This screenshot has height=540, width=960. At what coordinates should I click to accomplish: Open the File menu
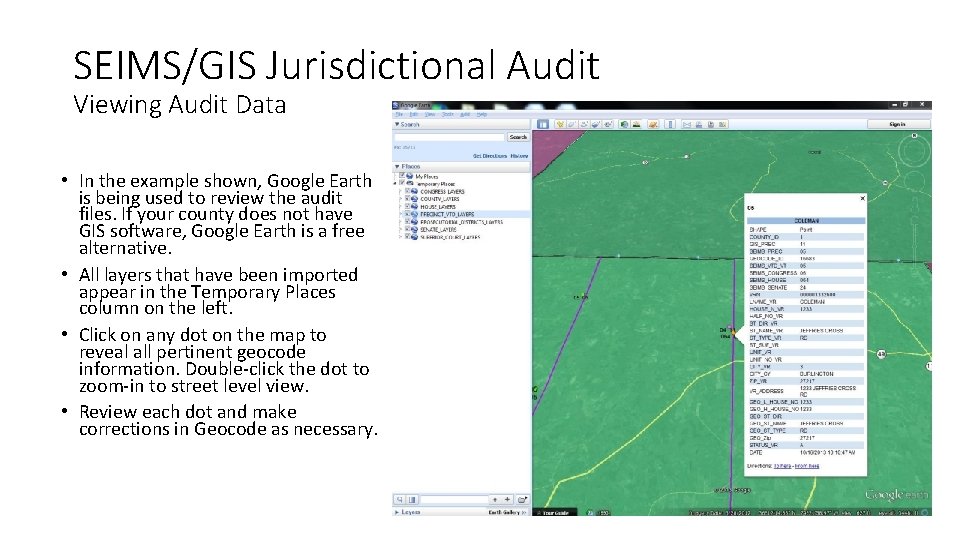[399, 114]
